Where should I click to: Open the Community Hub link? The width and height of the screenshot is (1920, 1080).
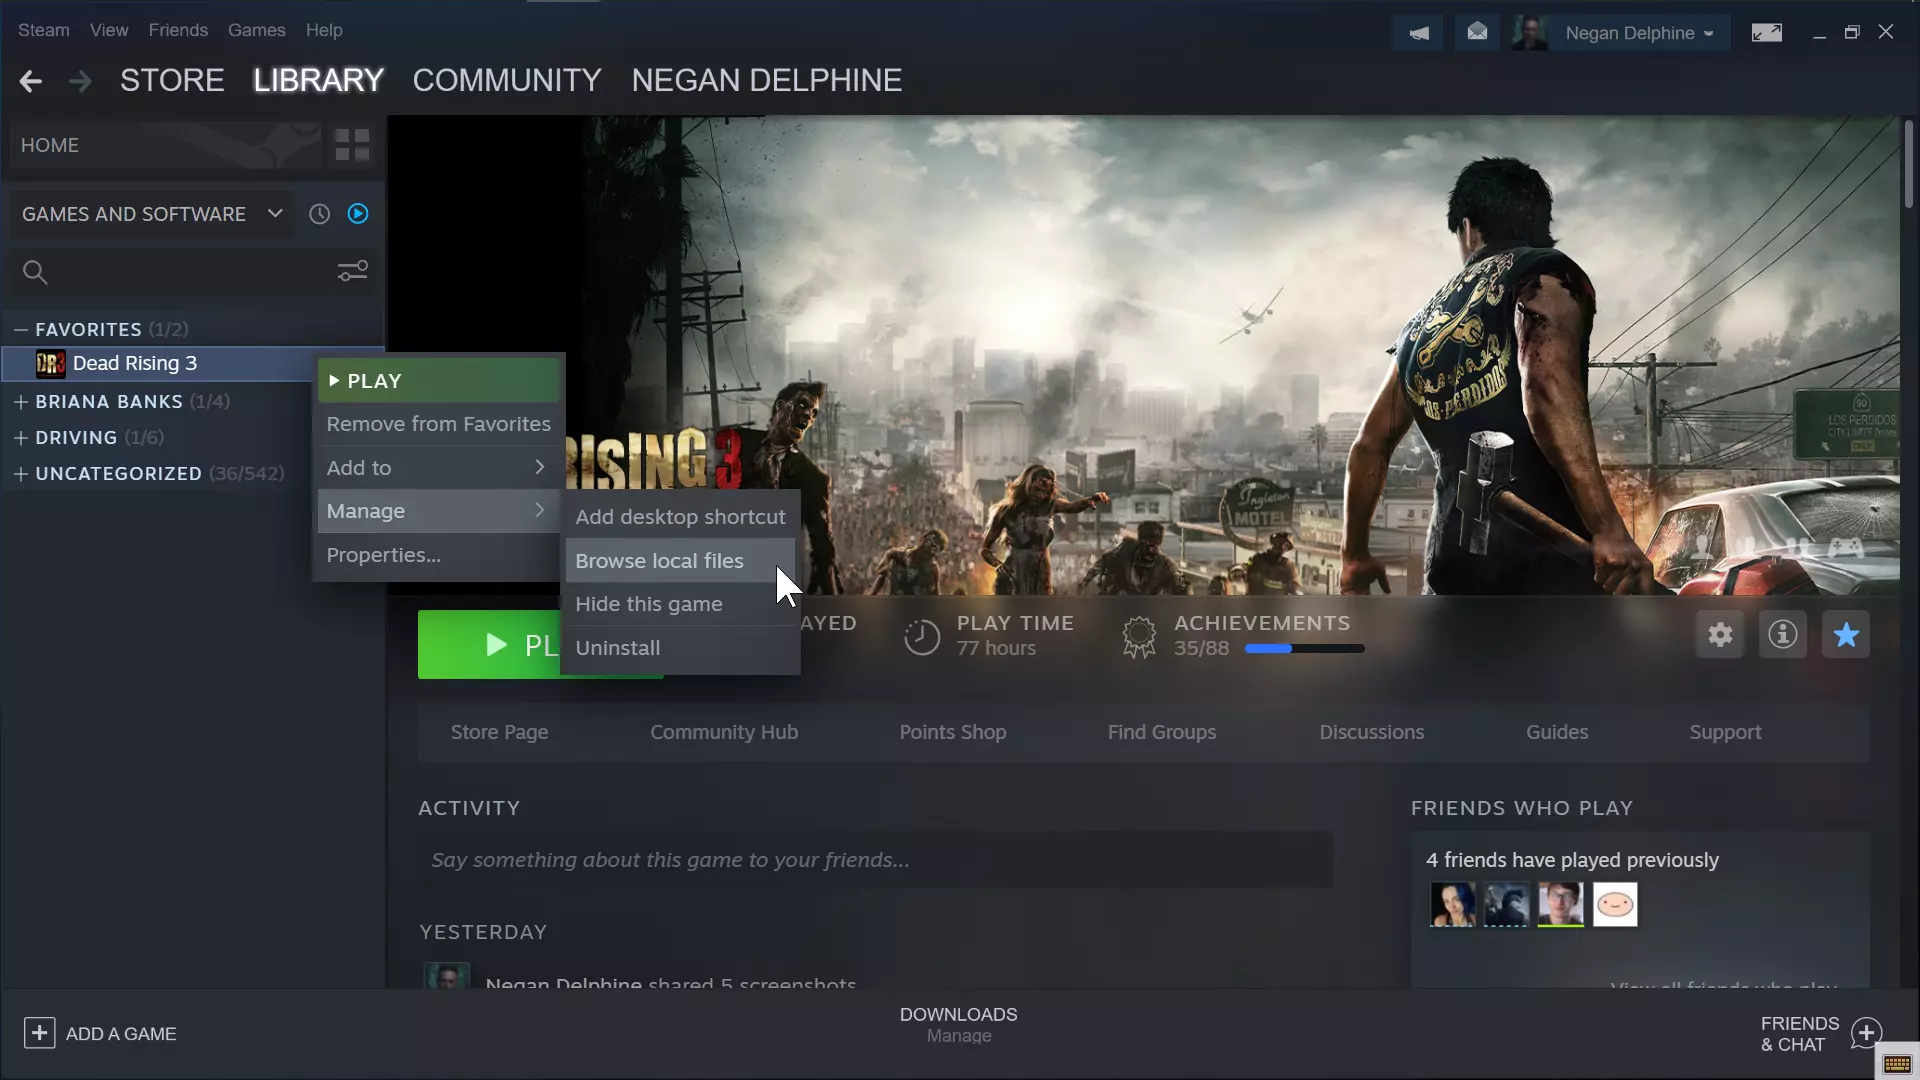pos(724,732)
